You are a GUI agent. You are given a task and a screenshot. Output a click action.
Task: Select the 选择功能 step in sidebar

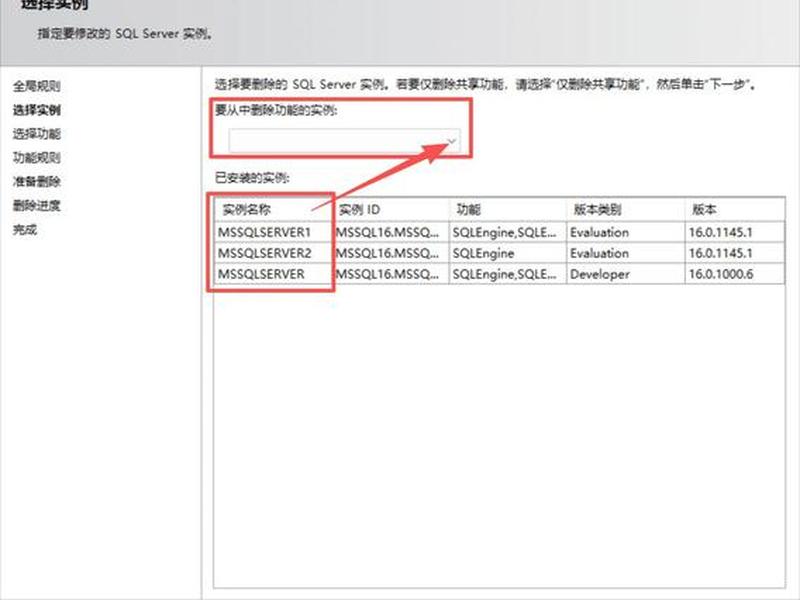click(x=37, y=134)
